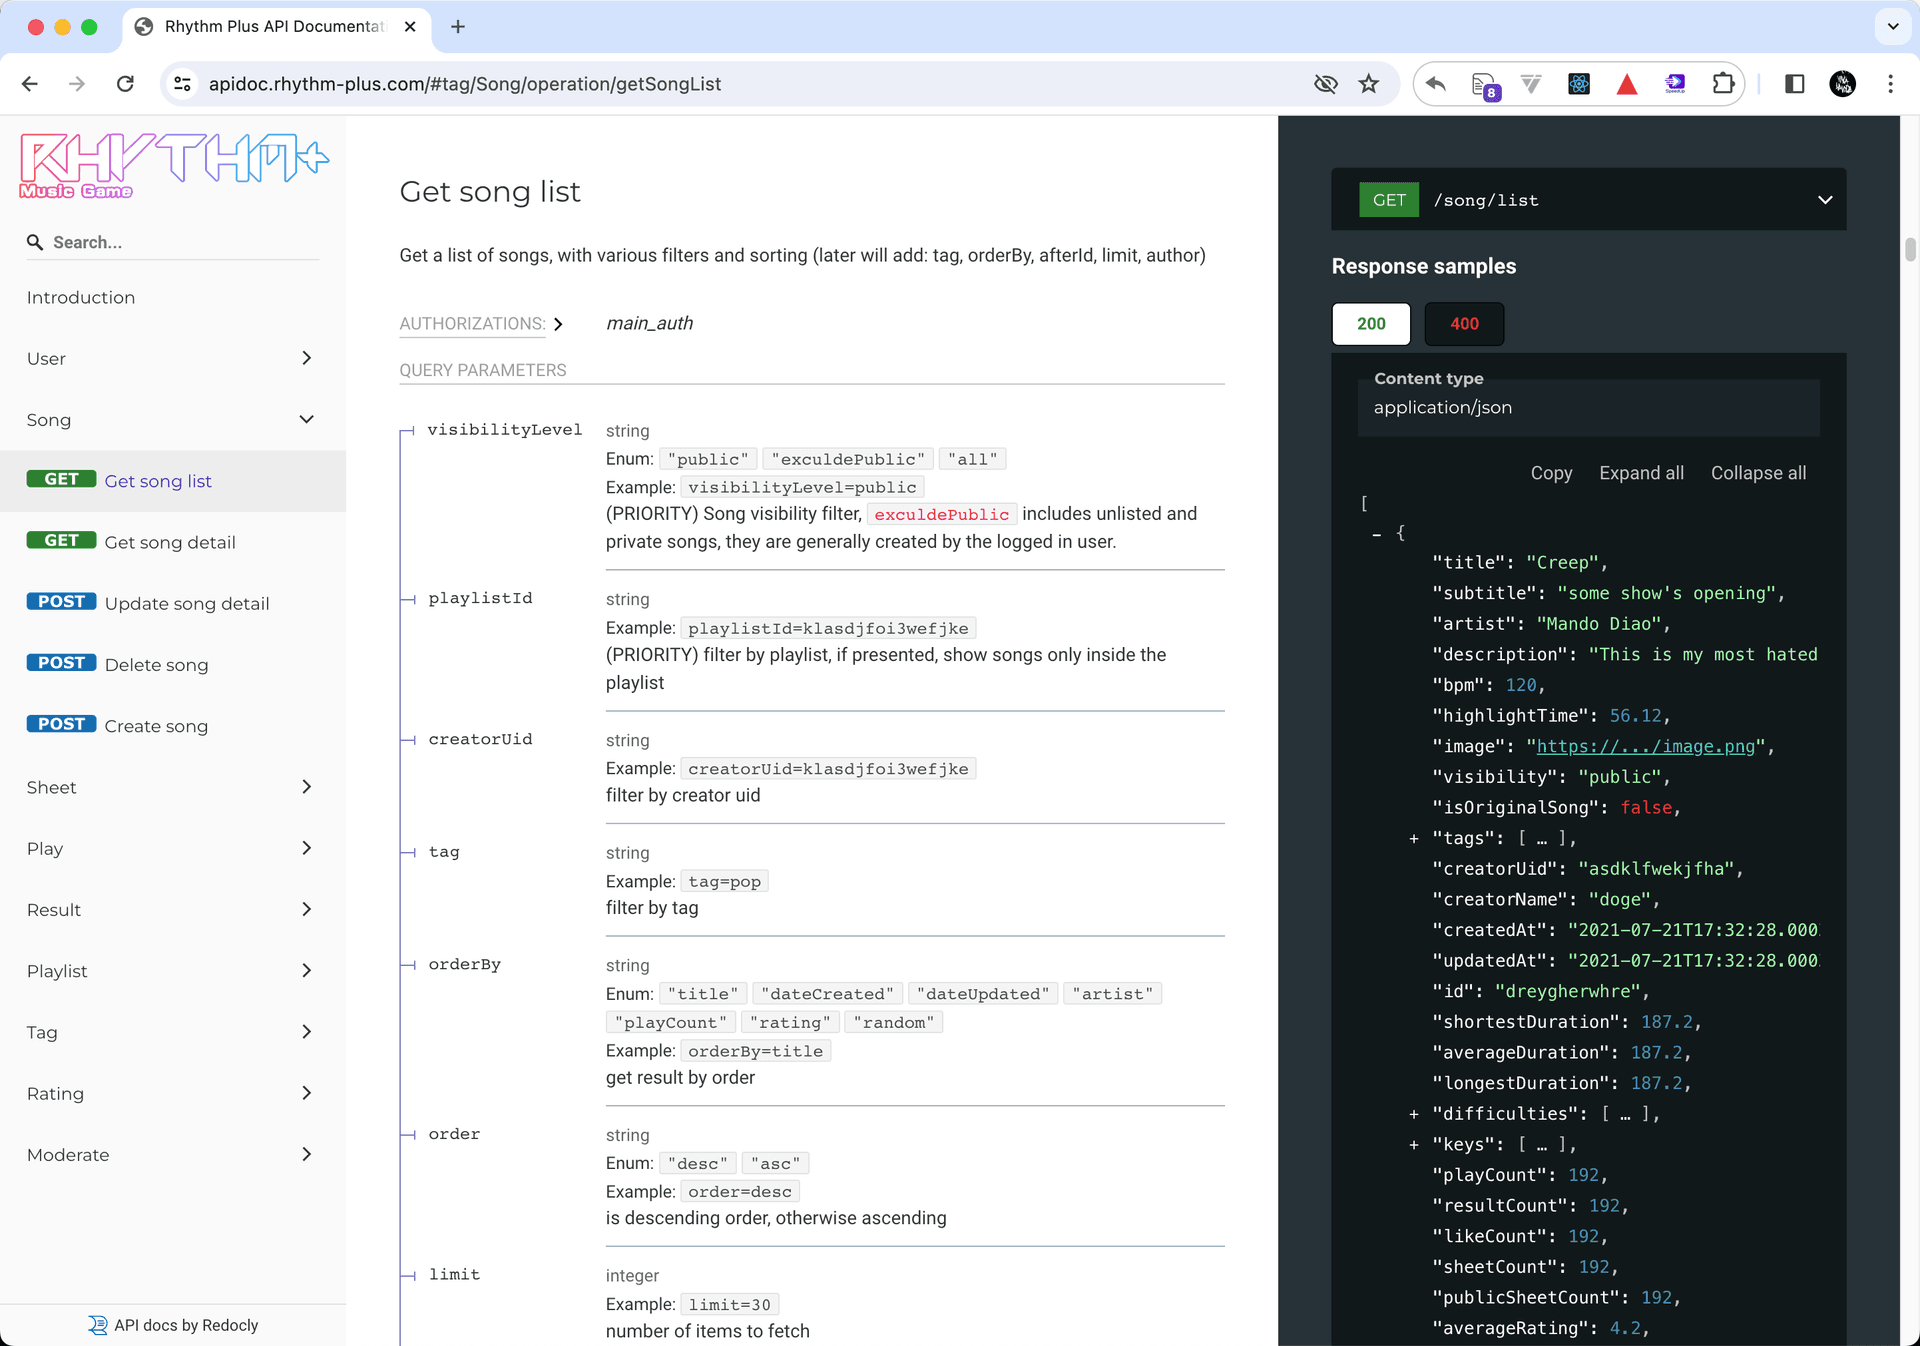The image size is (1920, 1346).
Task: Click the browser back arrow
Action: [x=30, y=84]
